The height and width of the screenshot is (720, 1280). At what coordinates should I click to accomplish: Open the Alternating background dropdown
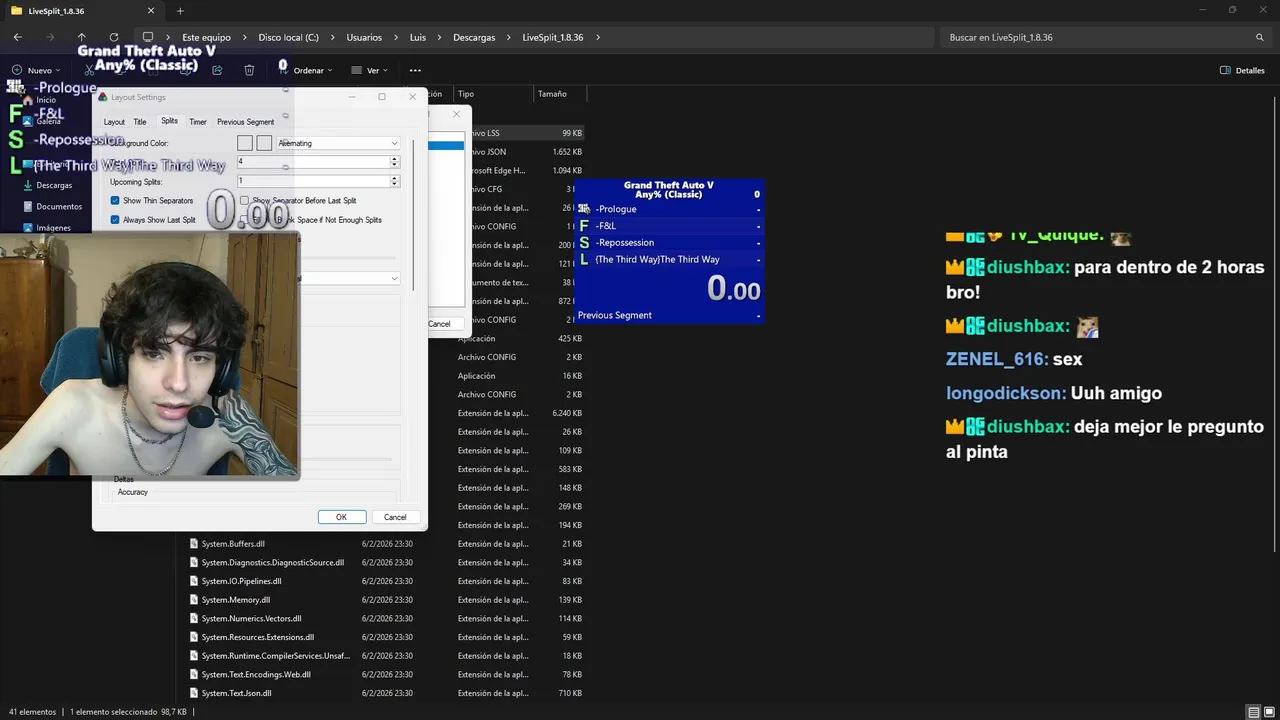(x=338, y=143)
